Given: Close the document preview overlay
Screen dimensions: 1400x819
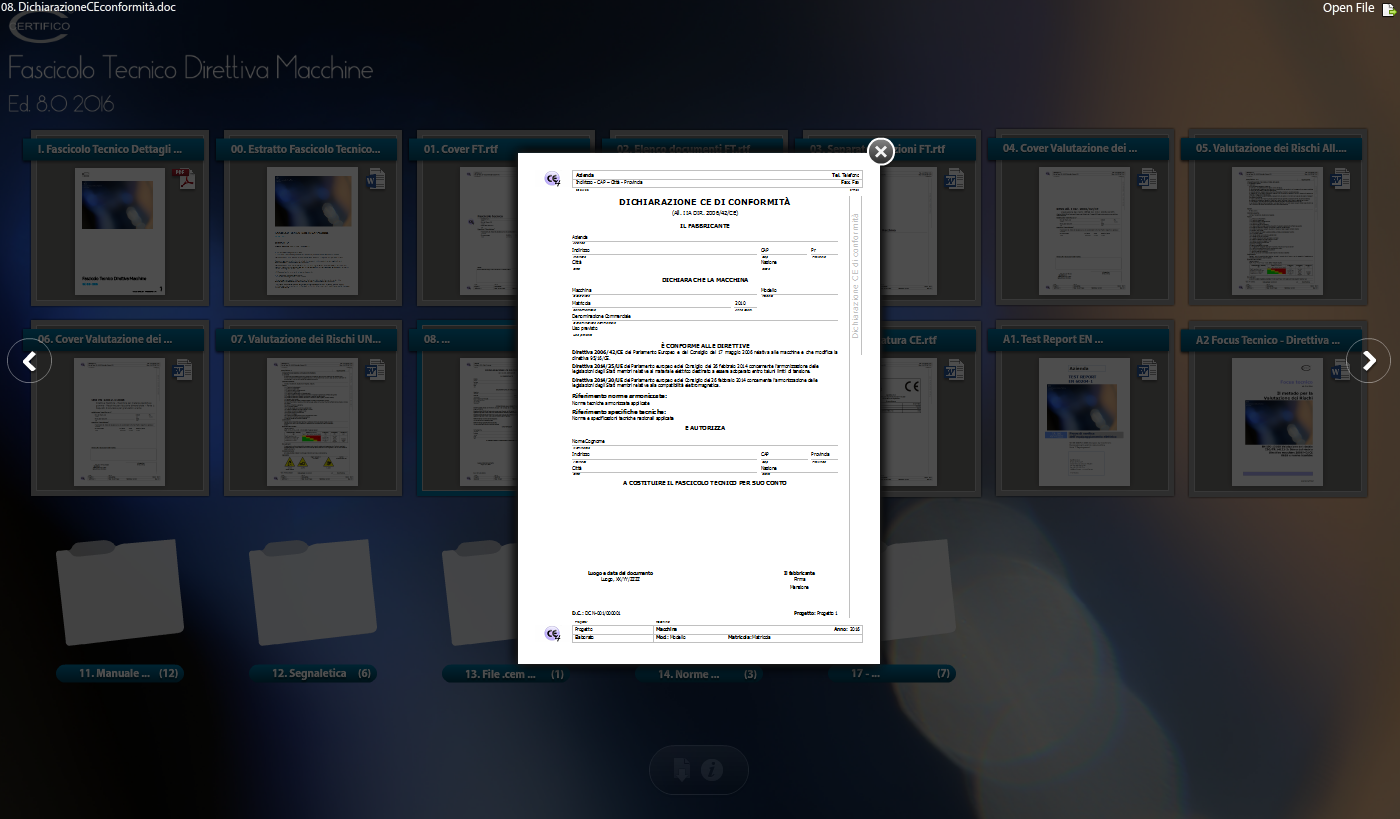Looking at the screenshot, I should coord(880,151).
